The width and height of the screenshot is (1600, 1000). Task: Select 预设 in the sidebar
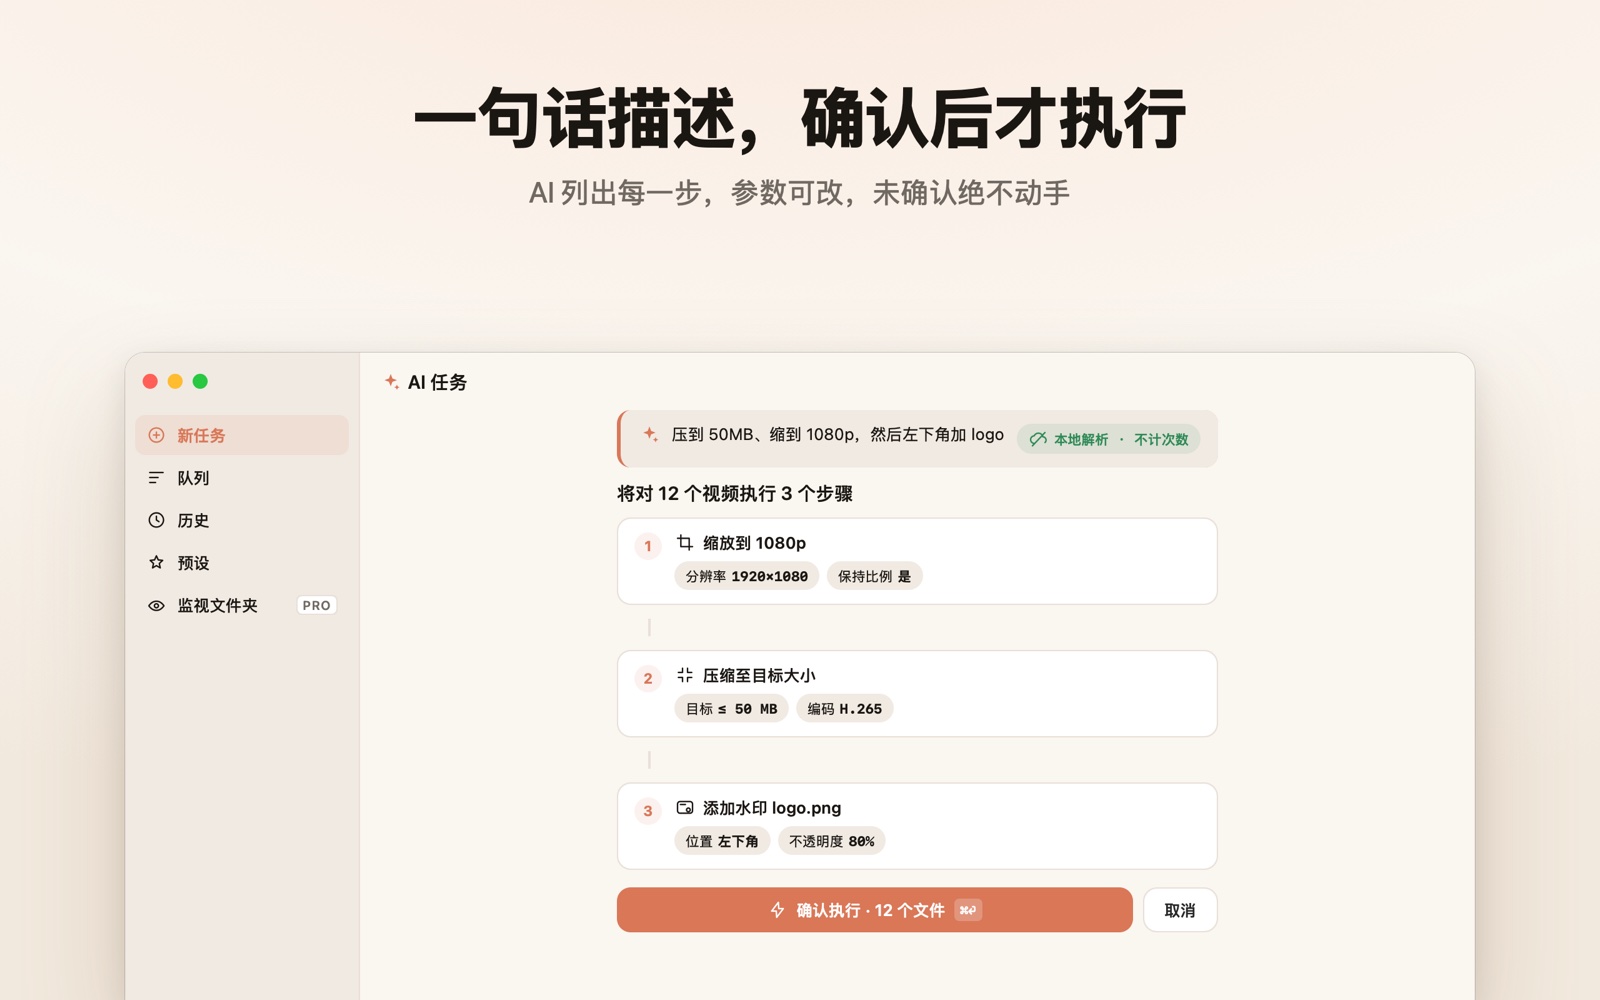pyautogui.click(x=242, y=563)
